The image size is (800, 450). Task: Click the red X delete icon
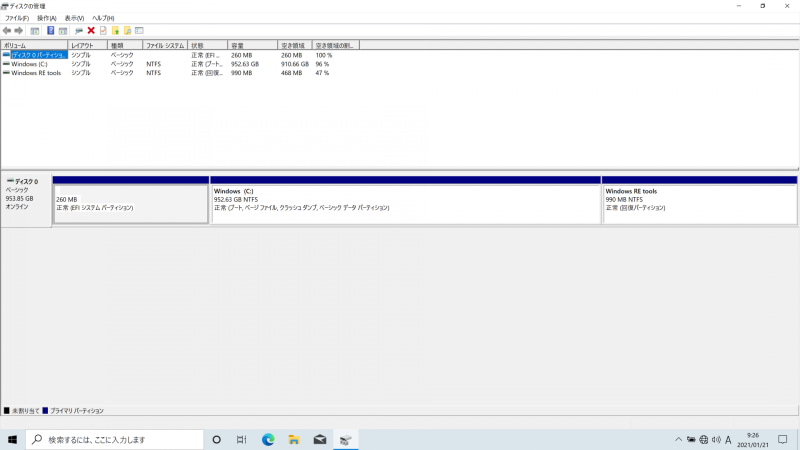click(91, 31)
